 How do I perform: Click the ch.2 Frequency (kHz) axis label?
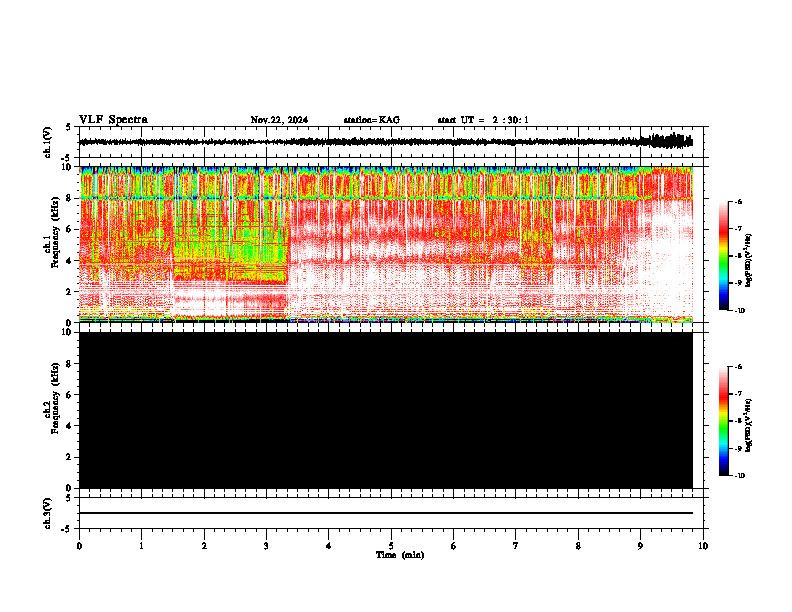coord(52,398)
